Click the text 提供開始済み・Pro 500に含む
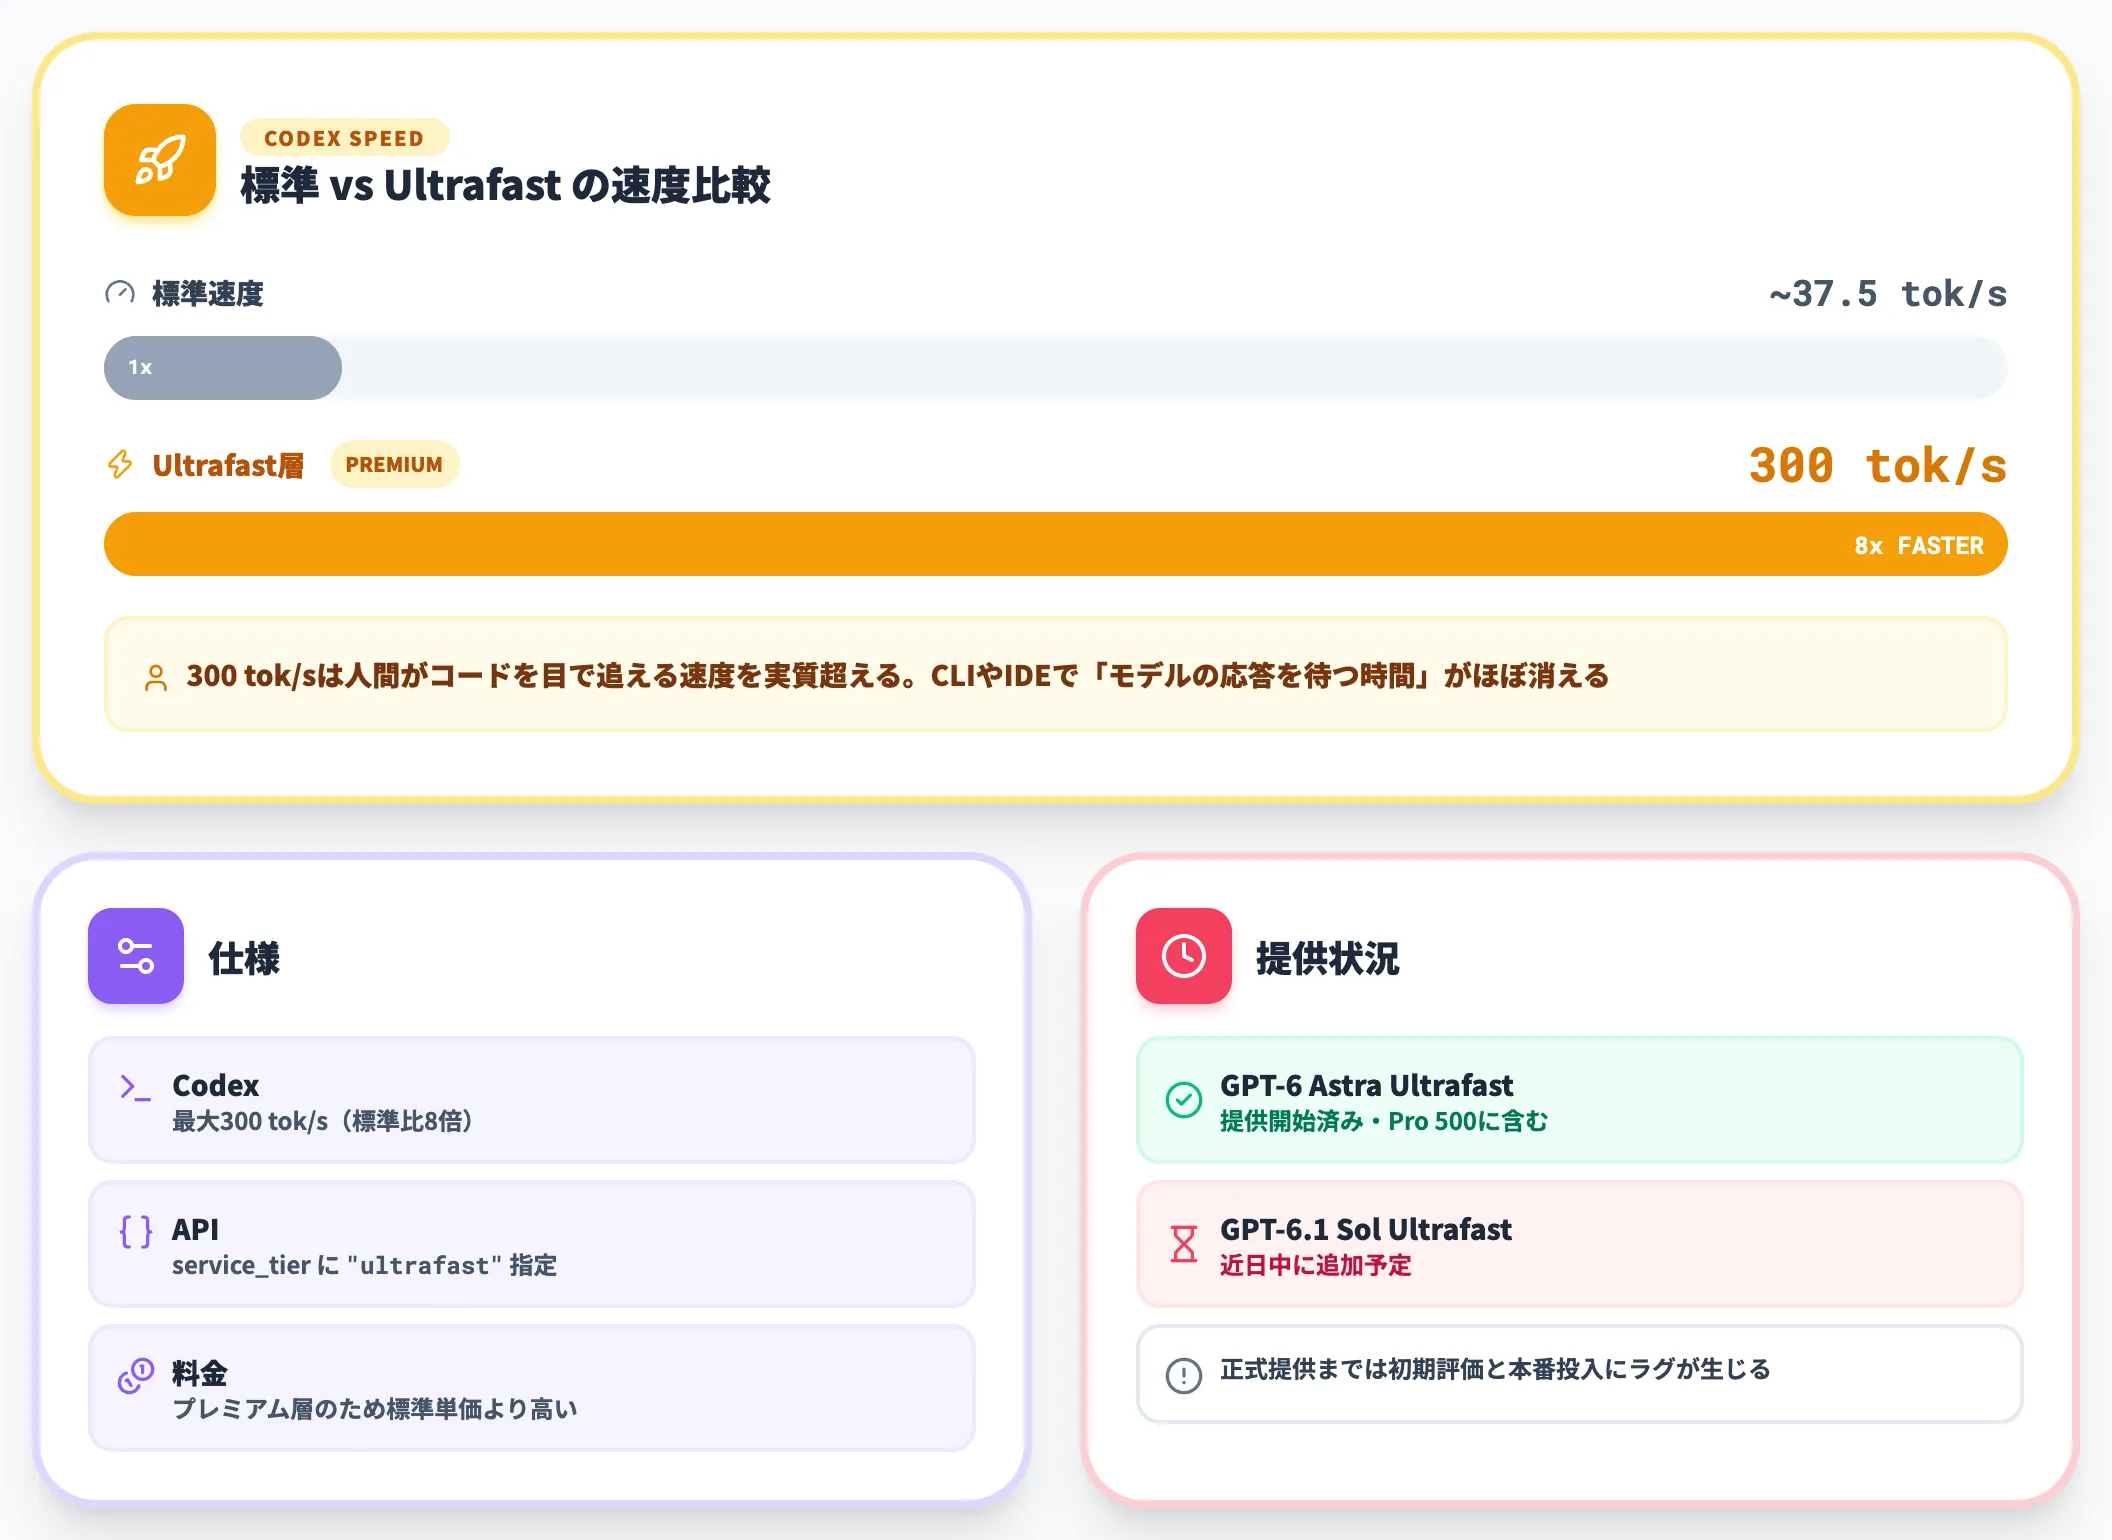 coord(1384,1122)
